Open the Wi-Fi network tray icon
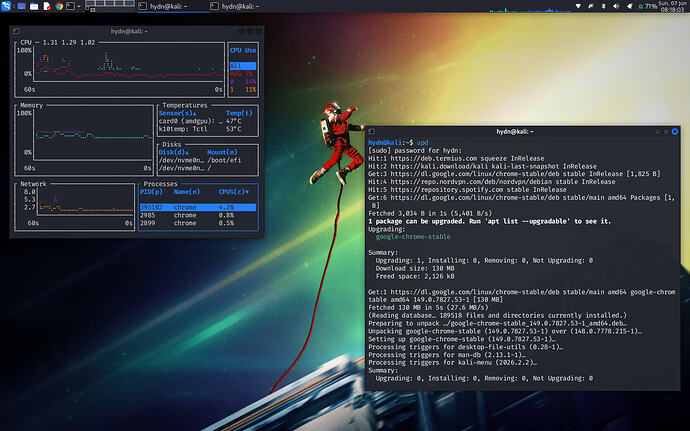Screen dimensions: 690x431 (x=578, y=6)
